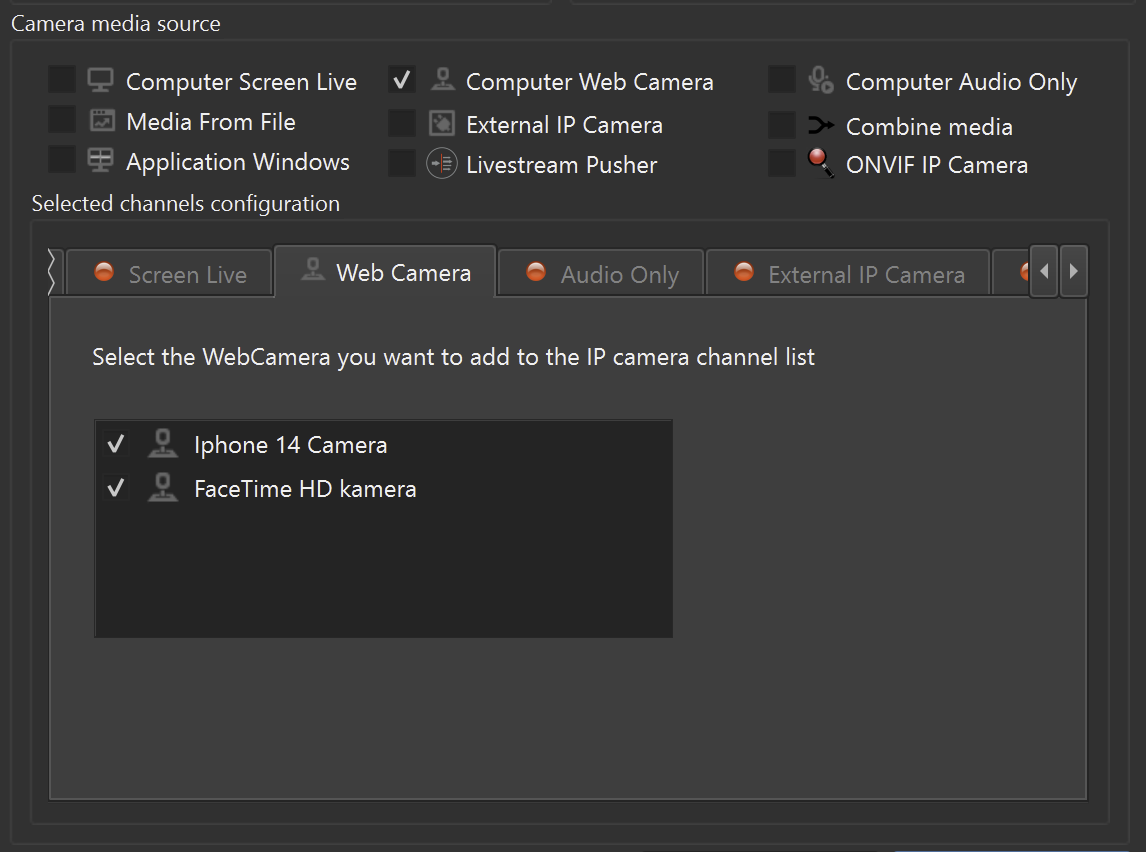Click the Computer Screen Live monitor icon
The image size is (1146, 852).
[x=100, y=81]
